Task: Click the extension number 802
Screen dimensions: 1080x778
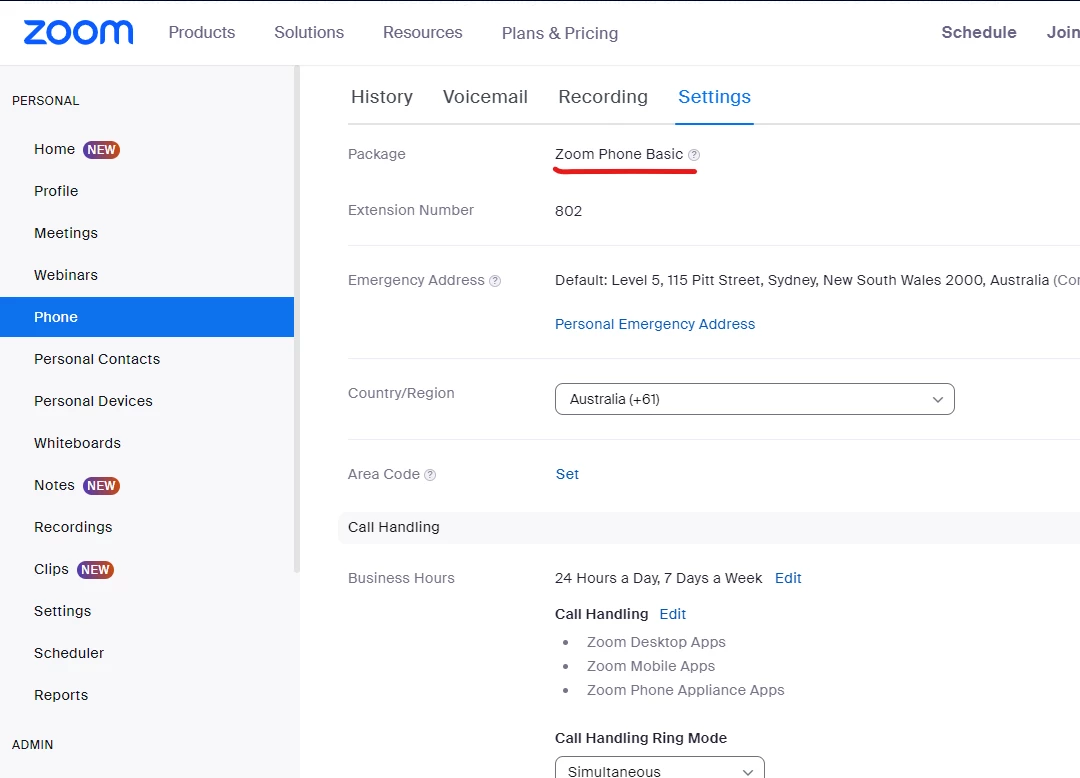Action: [x=568, y=211]
